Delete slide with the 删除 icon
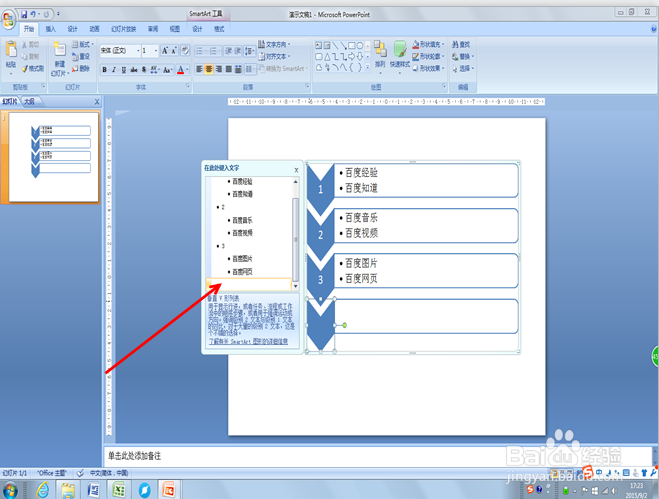The image size is (659, 499). click(x=81, y=69)
